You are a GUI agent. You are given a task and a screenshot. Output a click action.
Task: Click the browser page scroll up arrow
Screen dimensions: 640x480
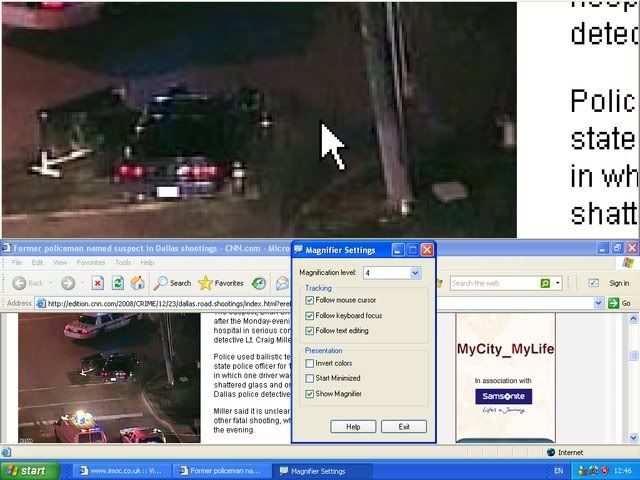click(633, 318)
